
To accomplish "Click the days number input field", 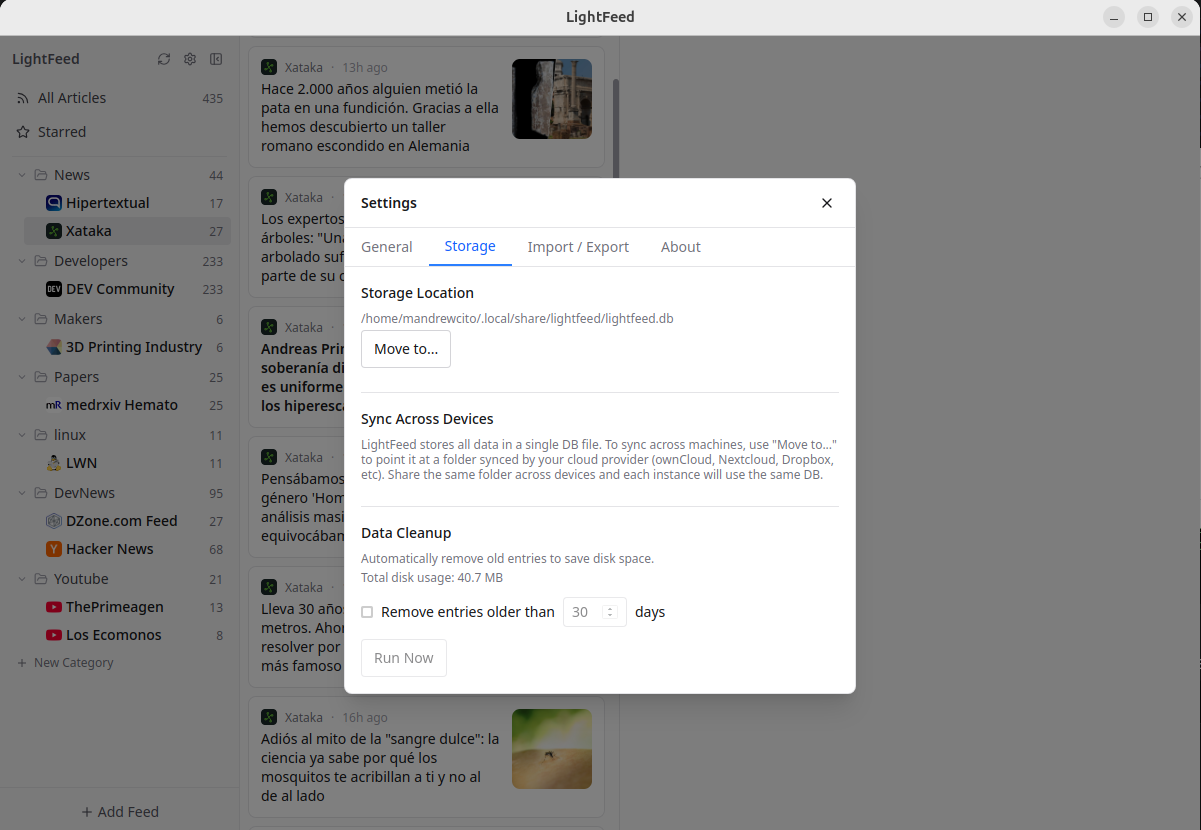I will 595,612.
